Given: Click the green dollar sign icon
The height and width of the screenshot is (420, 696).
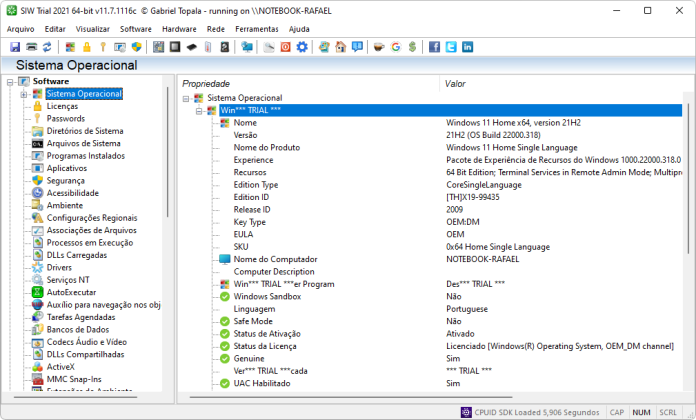Looking at the screenshot, I should pos(412,47).
